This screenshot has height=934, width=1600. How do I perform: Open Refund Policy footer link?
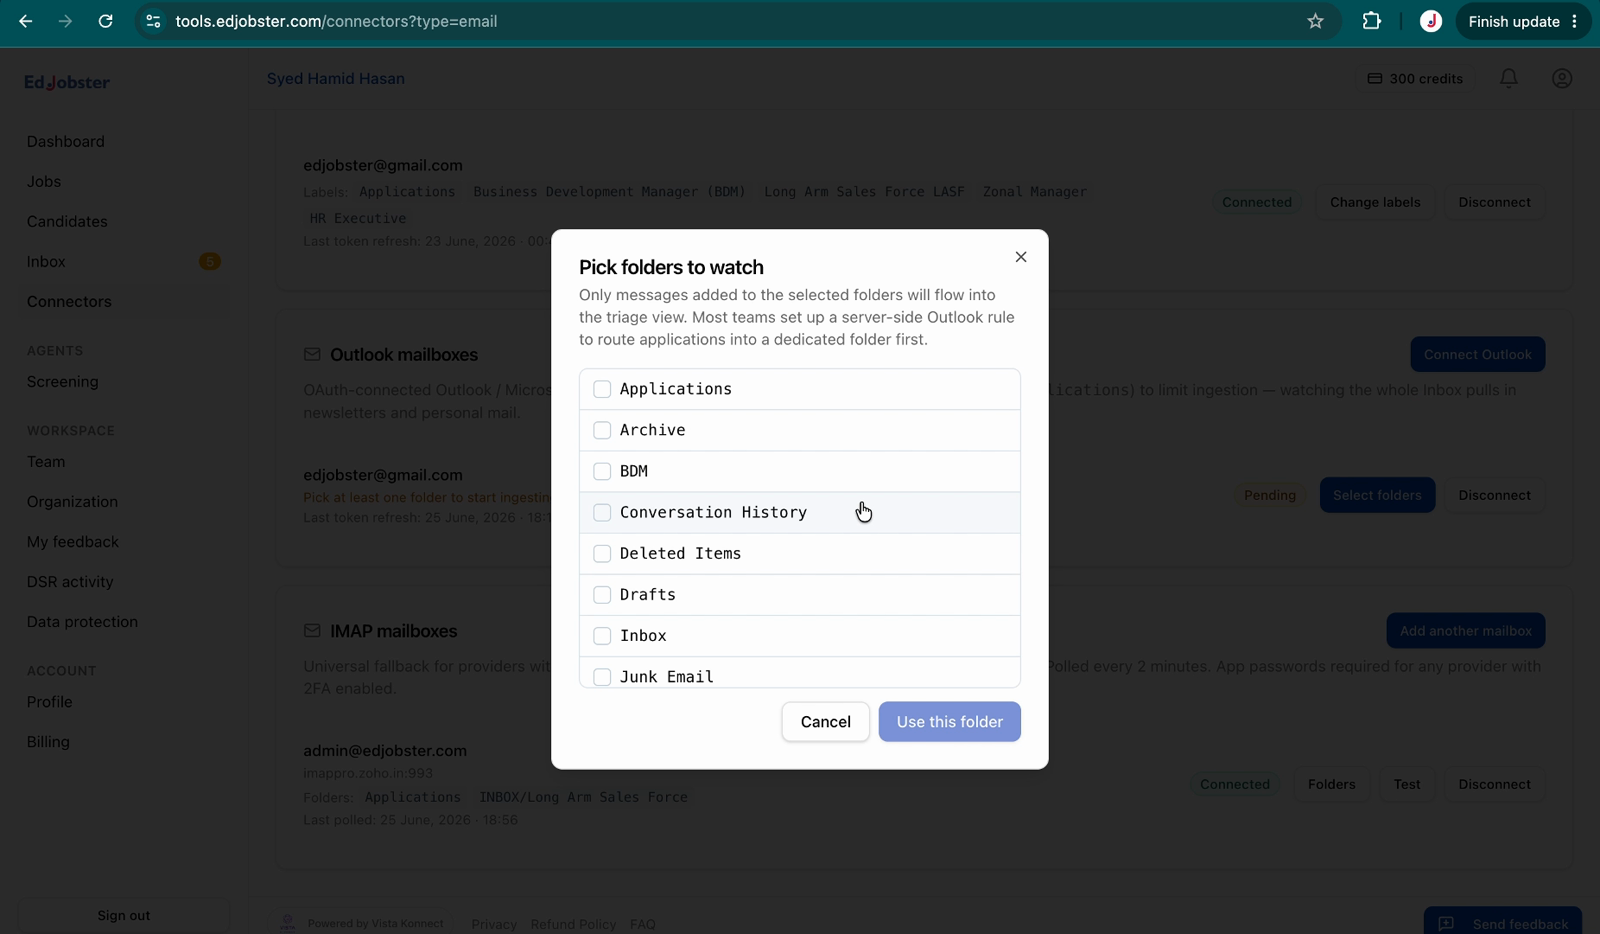573,924
